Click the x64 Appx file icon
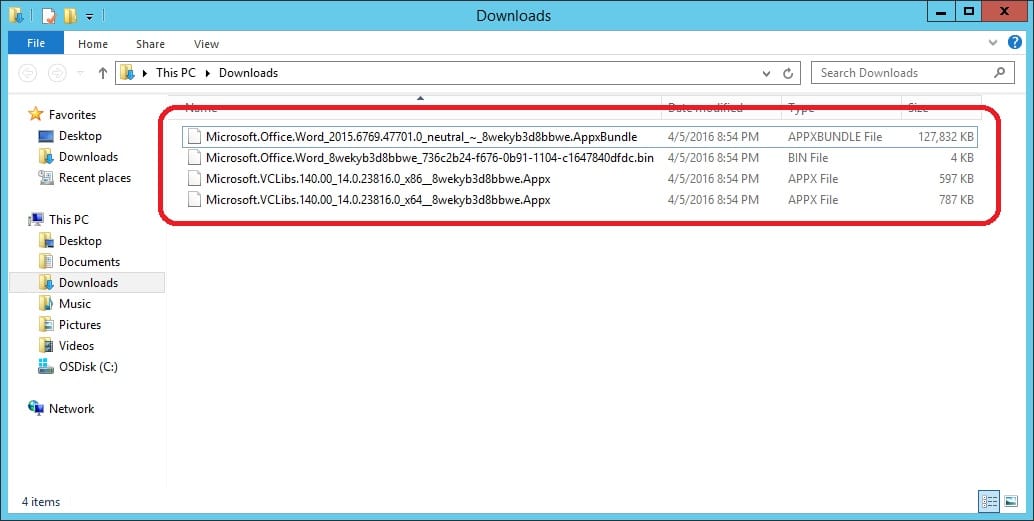 194,200
